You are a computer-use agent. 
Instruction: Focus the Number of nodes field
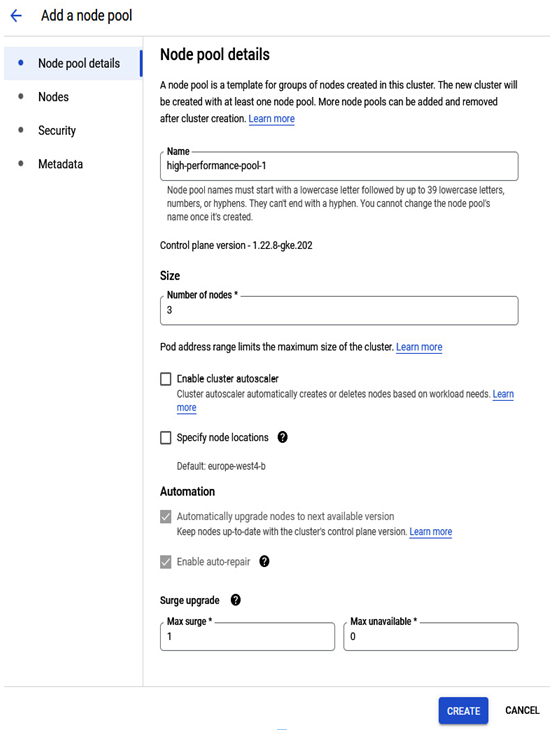pyautogui.click(x=339, y=310)
